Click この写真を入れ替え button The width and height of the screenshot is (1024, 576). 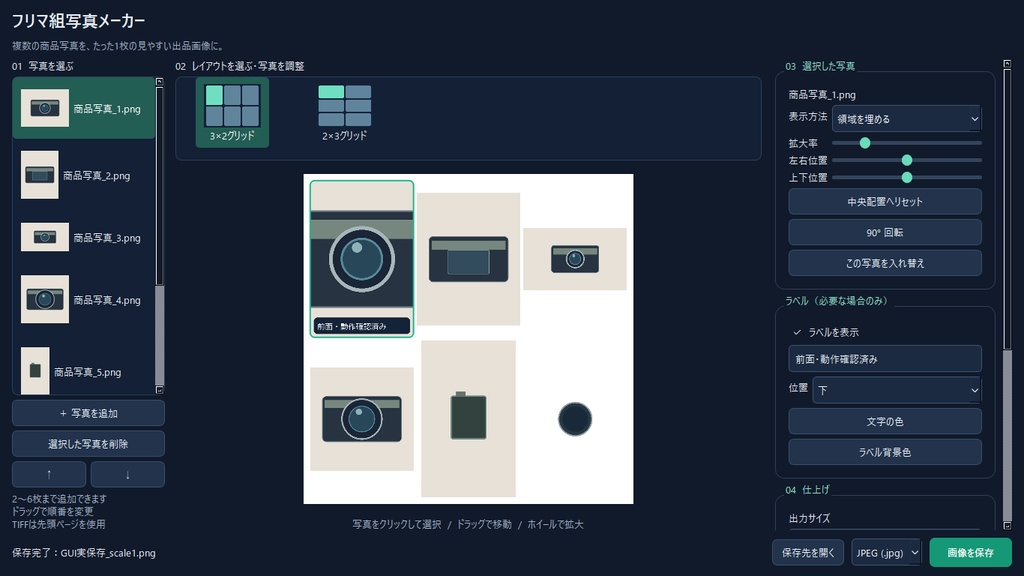(885, 263)
